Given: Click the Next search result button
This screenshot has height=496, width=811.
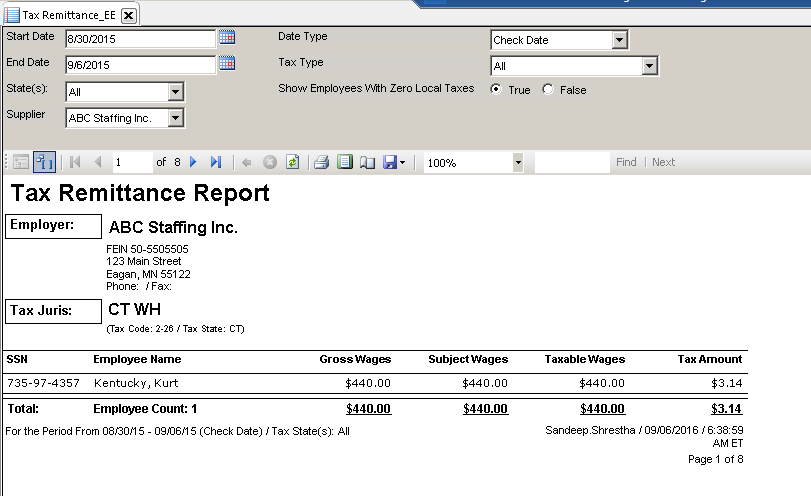Looking at the screenshot, I should 663,162.
